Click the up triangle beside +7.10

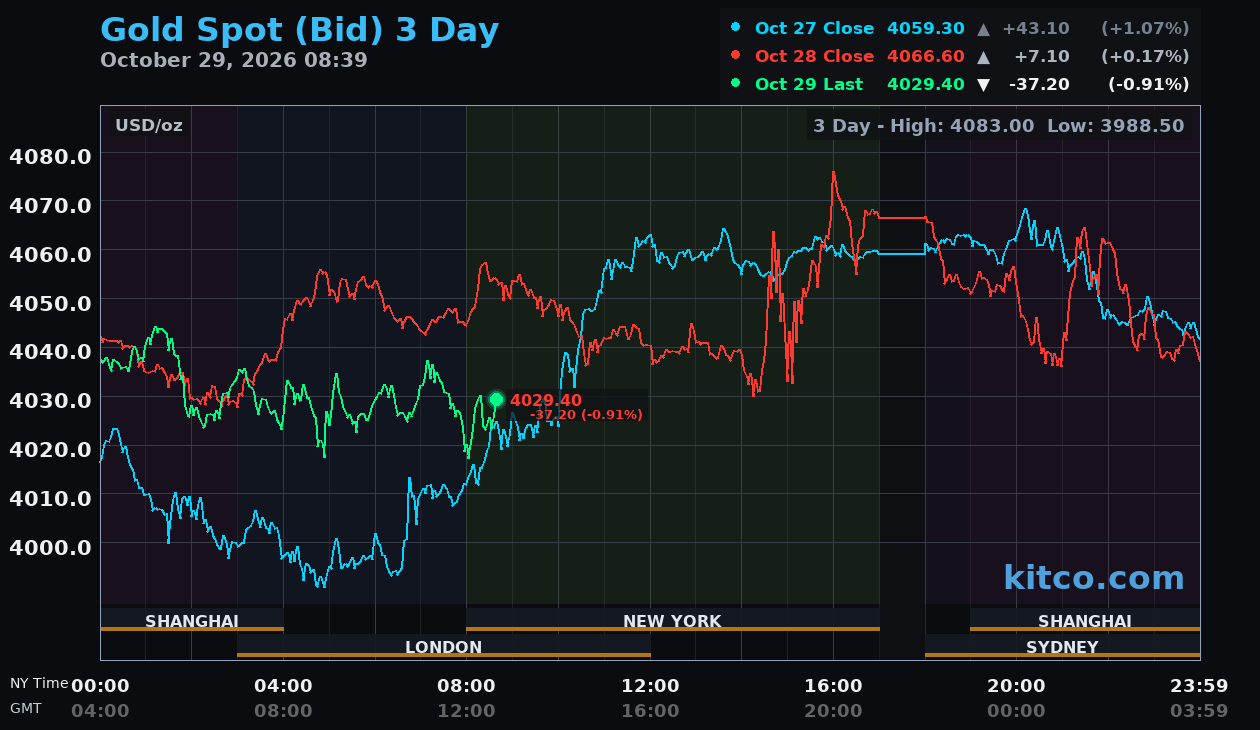point(983,56)
